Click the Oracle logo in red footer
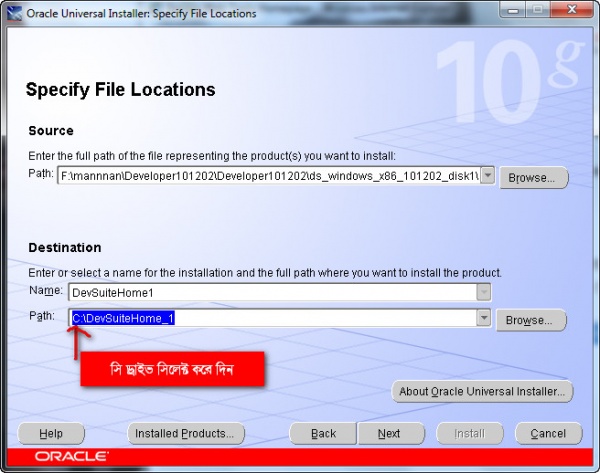 tap(72, 456)
